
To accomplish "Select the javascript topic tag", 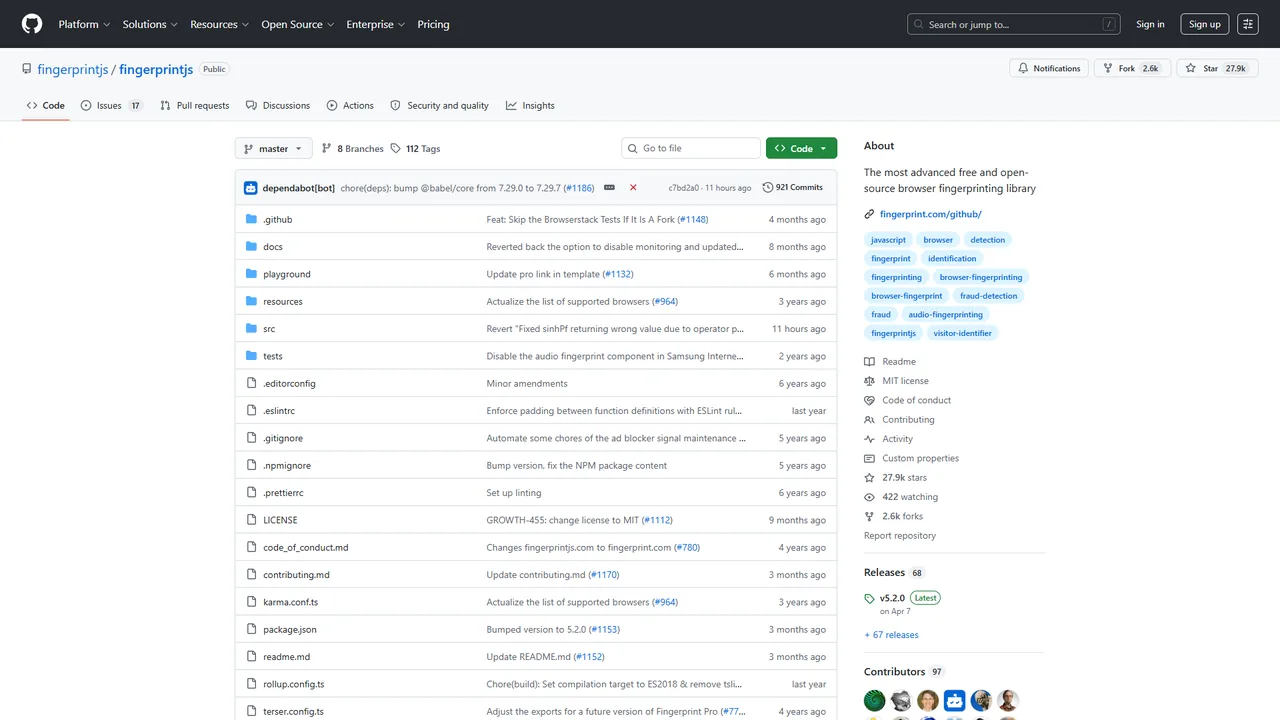I will 888,240.
